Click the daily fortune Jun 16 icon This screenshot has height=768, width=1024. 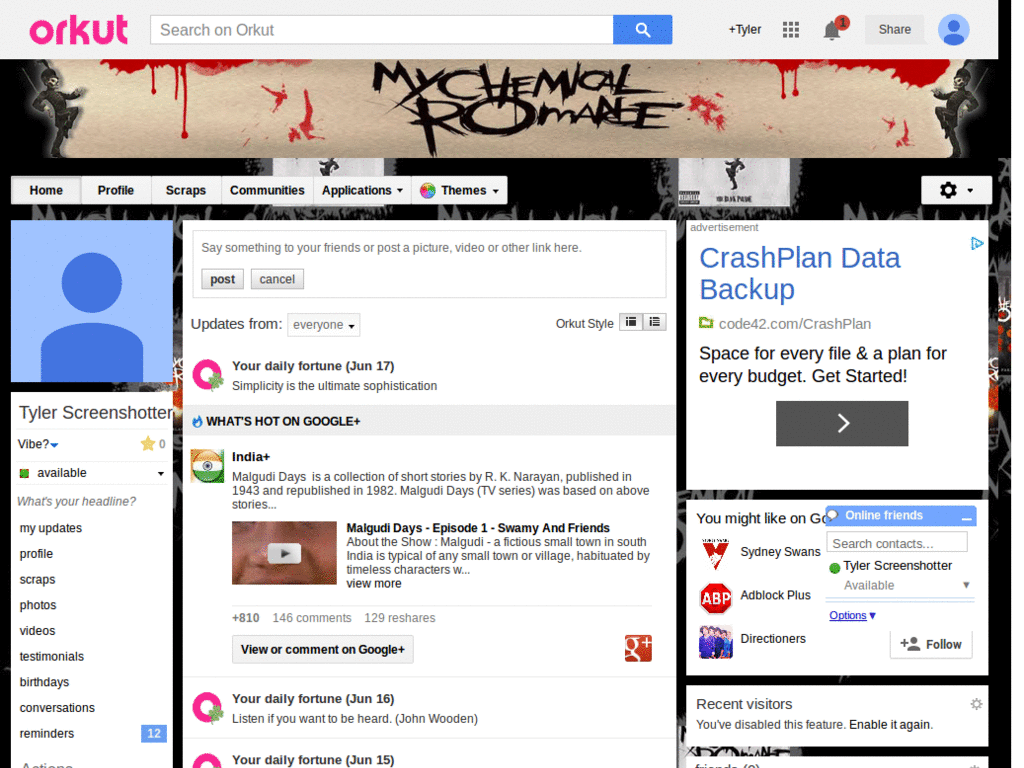point(208,709)
